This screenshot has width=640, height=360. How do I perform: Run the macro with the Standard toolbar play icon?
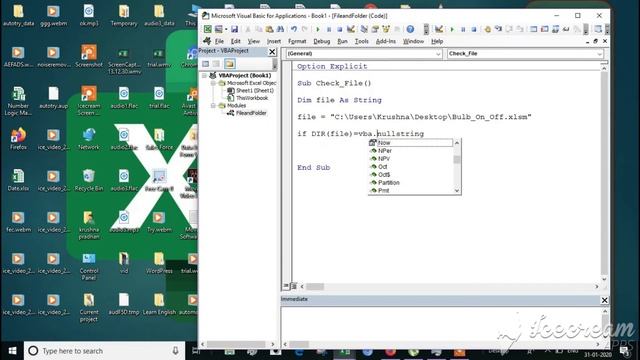point(318,29)
